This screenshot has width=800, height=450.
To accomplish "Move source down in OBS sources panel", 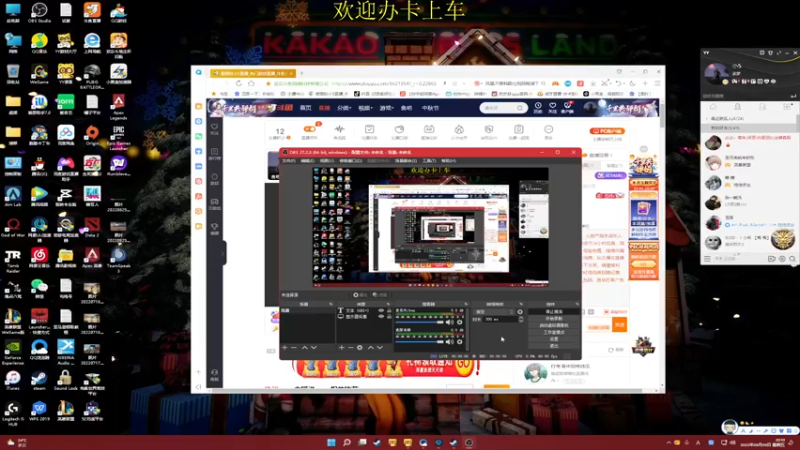I will pos(380,347).
